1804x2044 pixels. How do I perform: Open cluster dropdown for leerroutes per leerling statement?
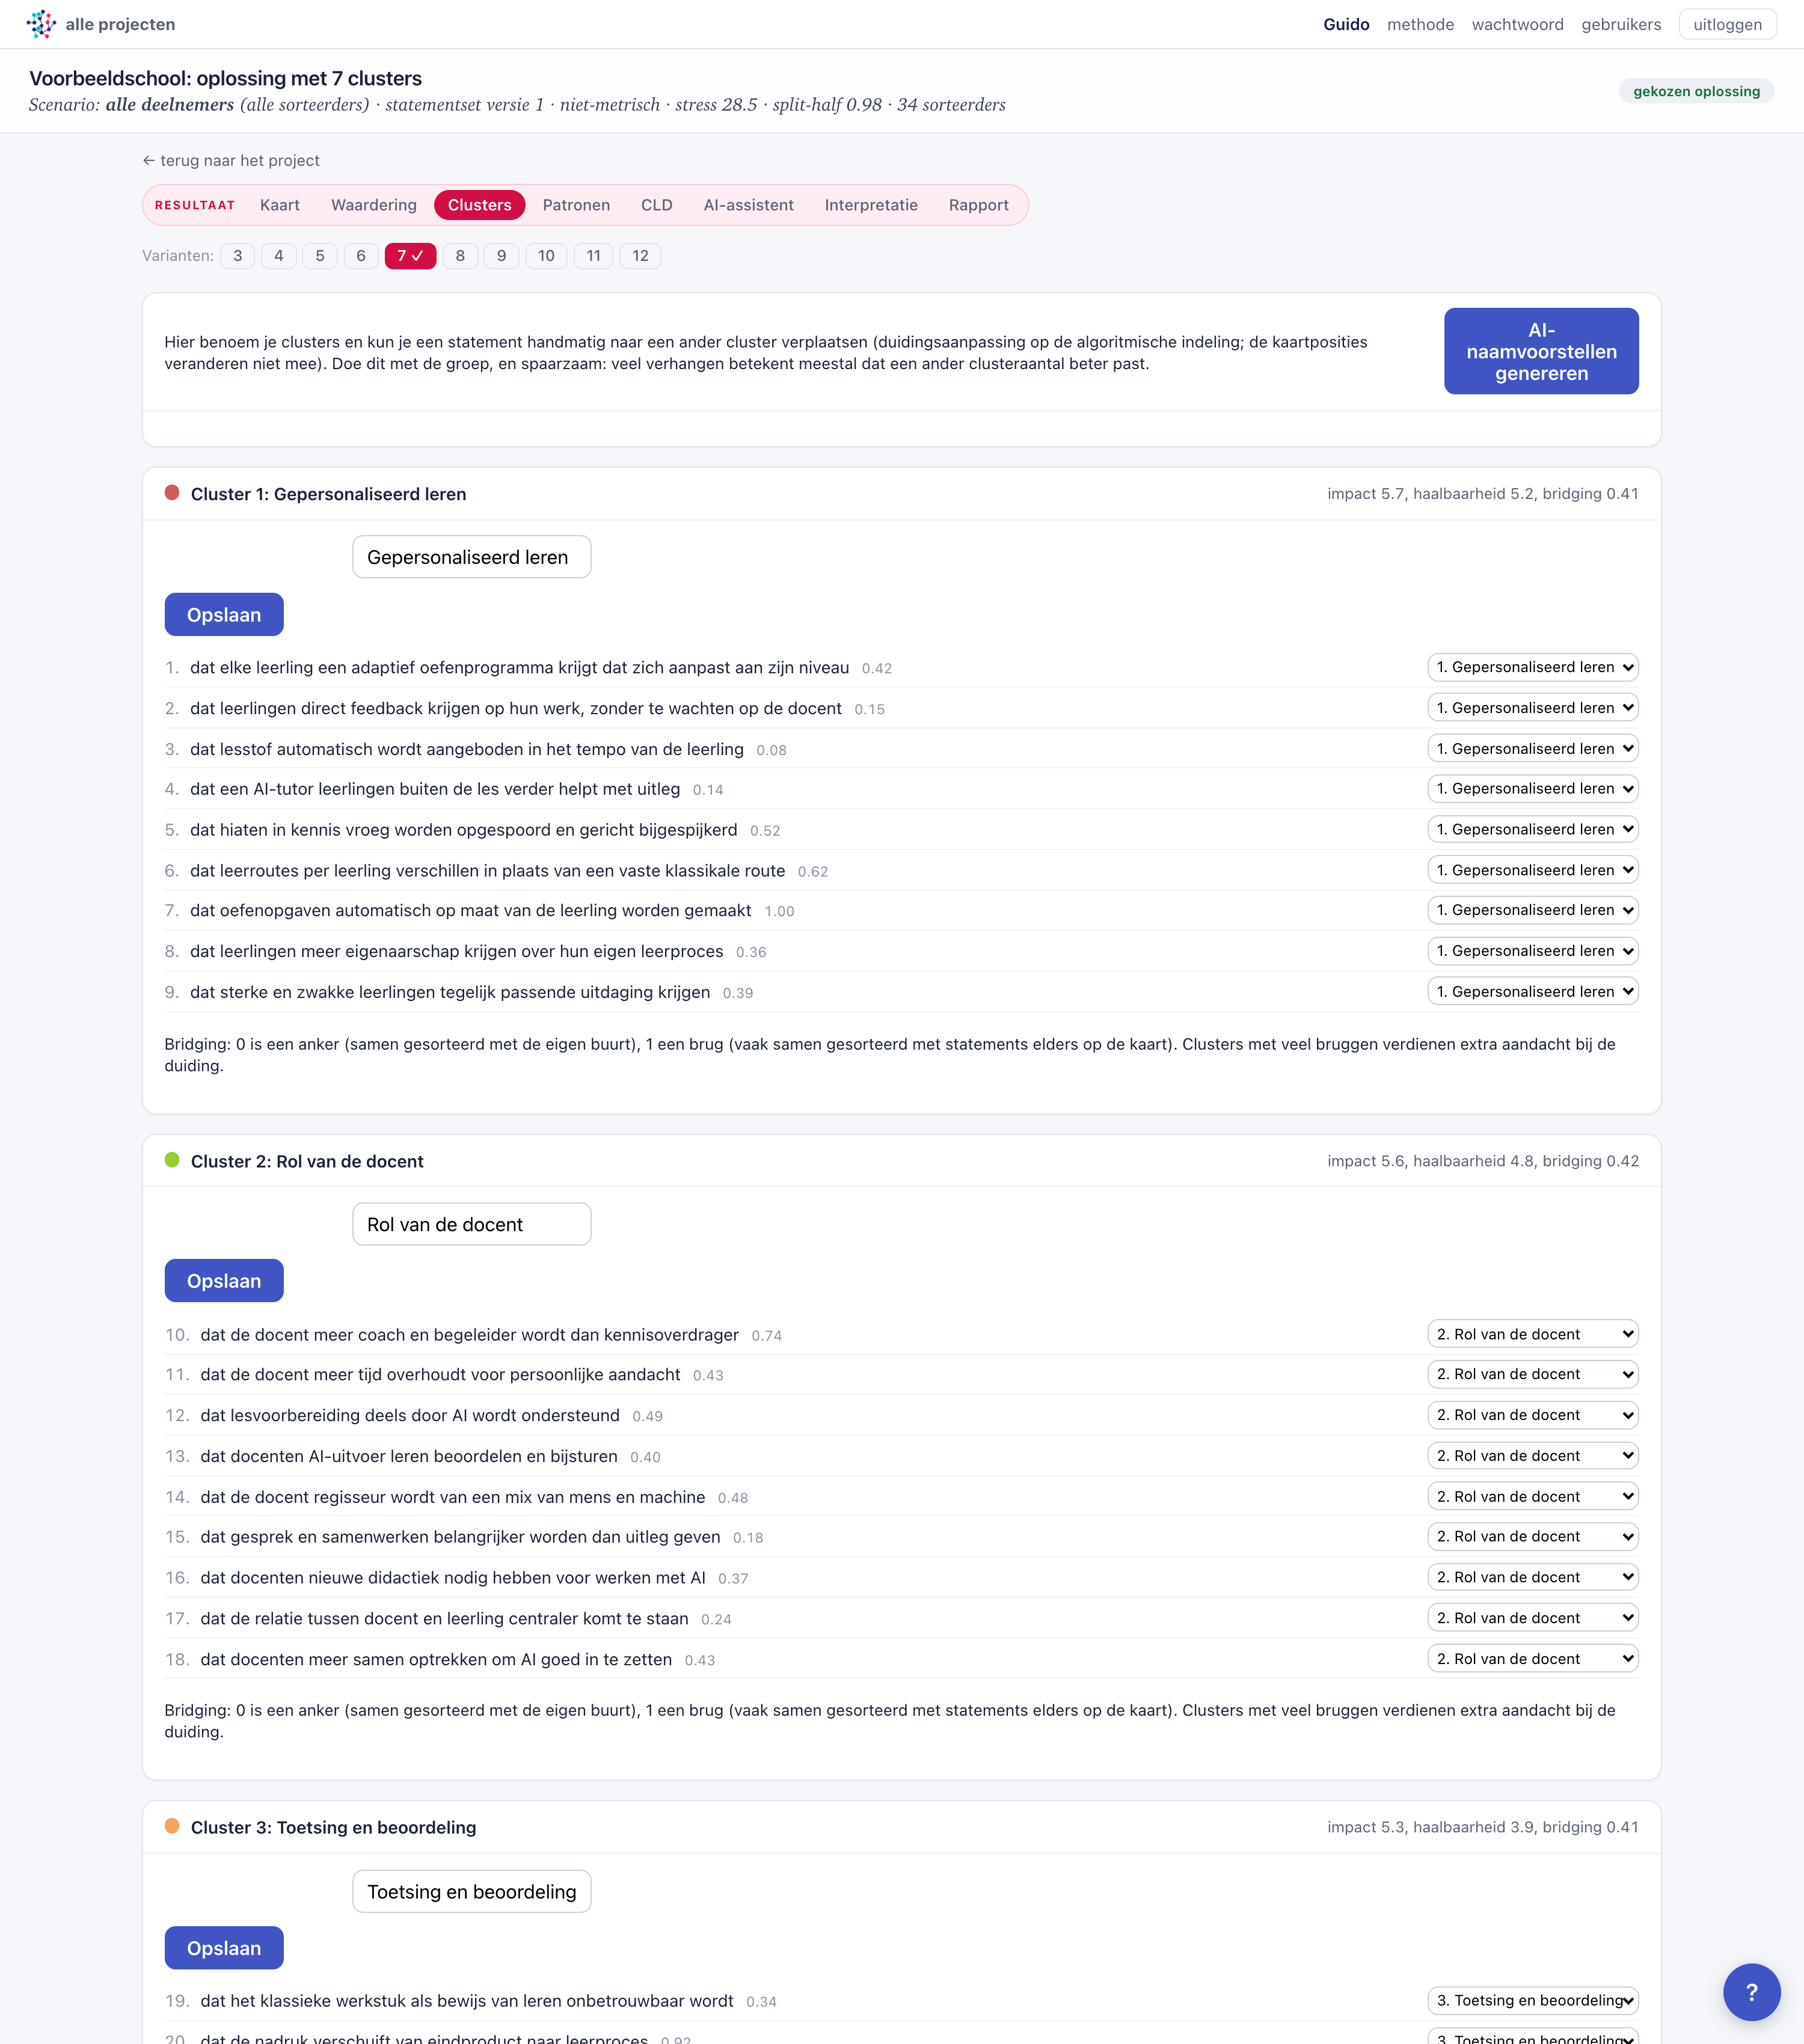(1533, 870)
